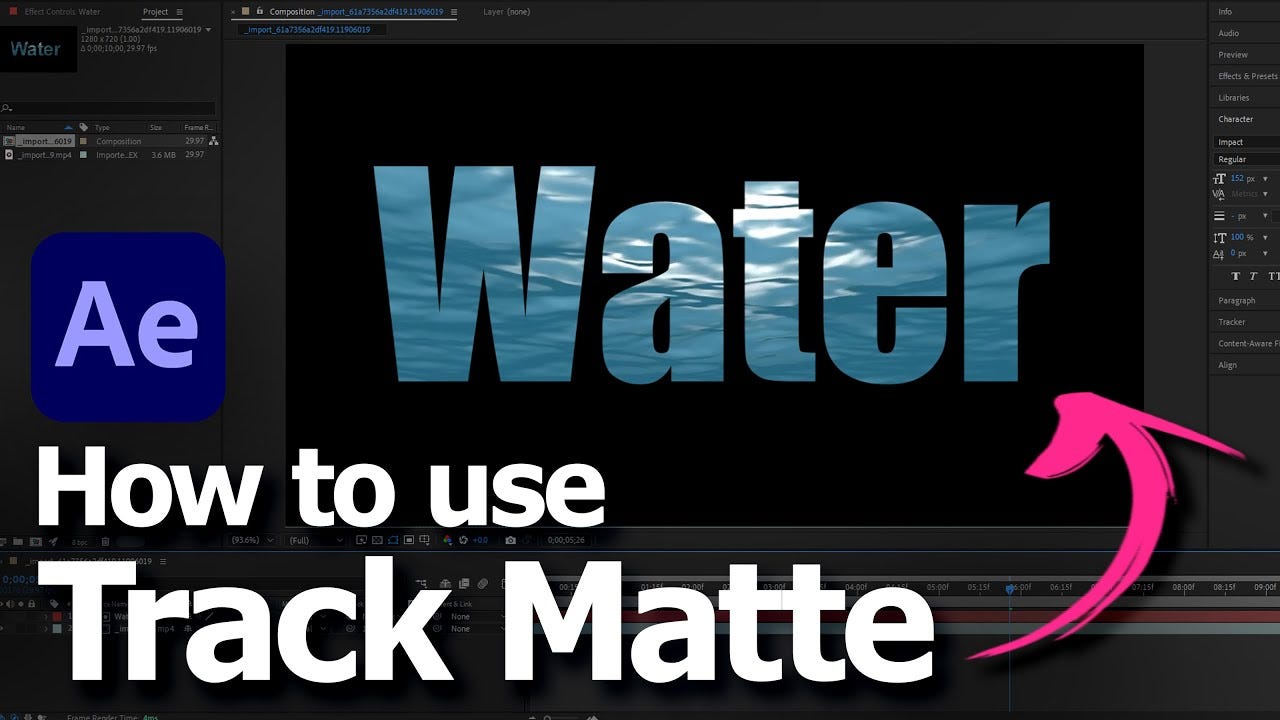1280x720 pixels.
Task: Open the flowchart icon next to the composition
Action: 213,141
